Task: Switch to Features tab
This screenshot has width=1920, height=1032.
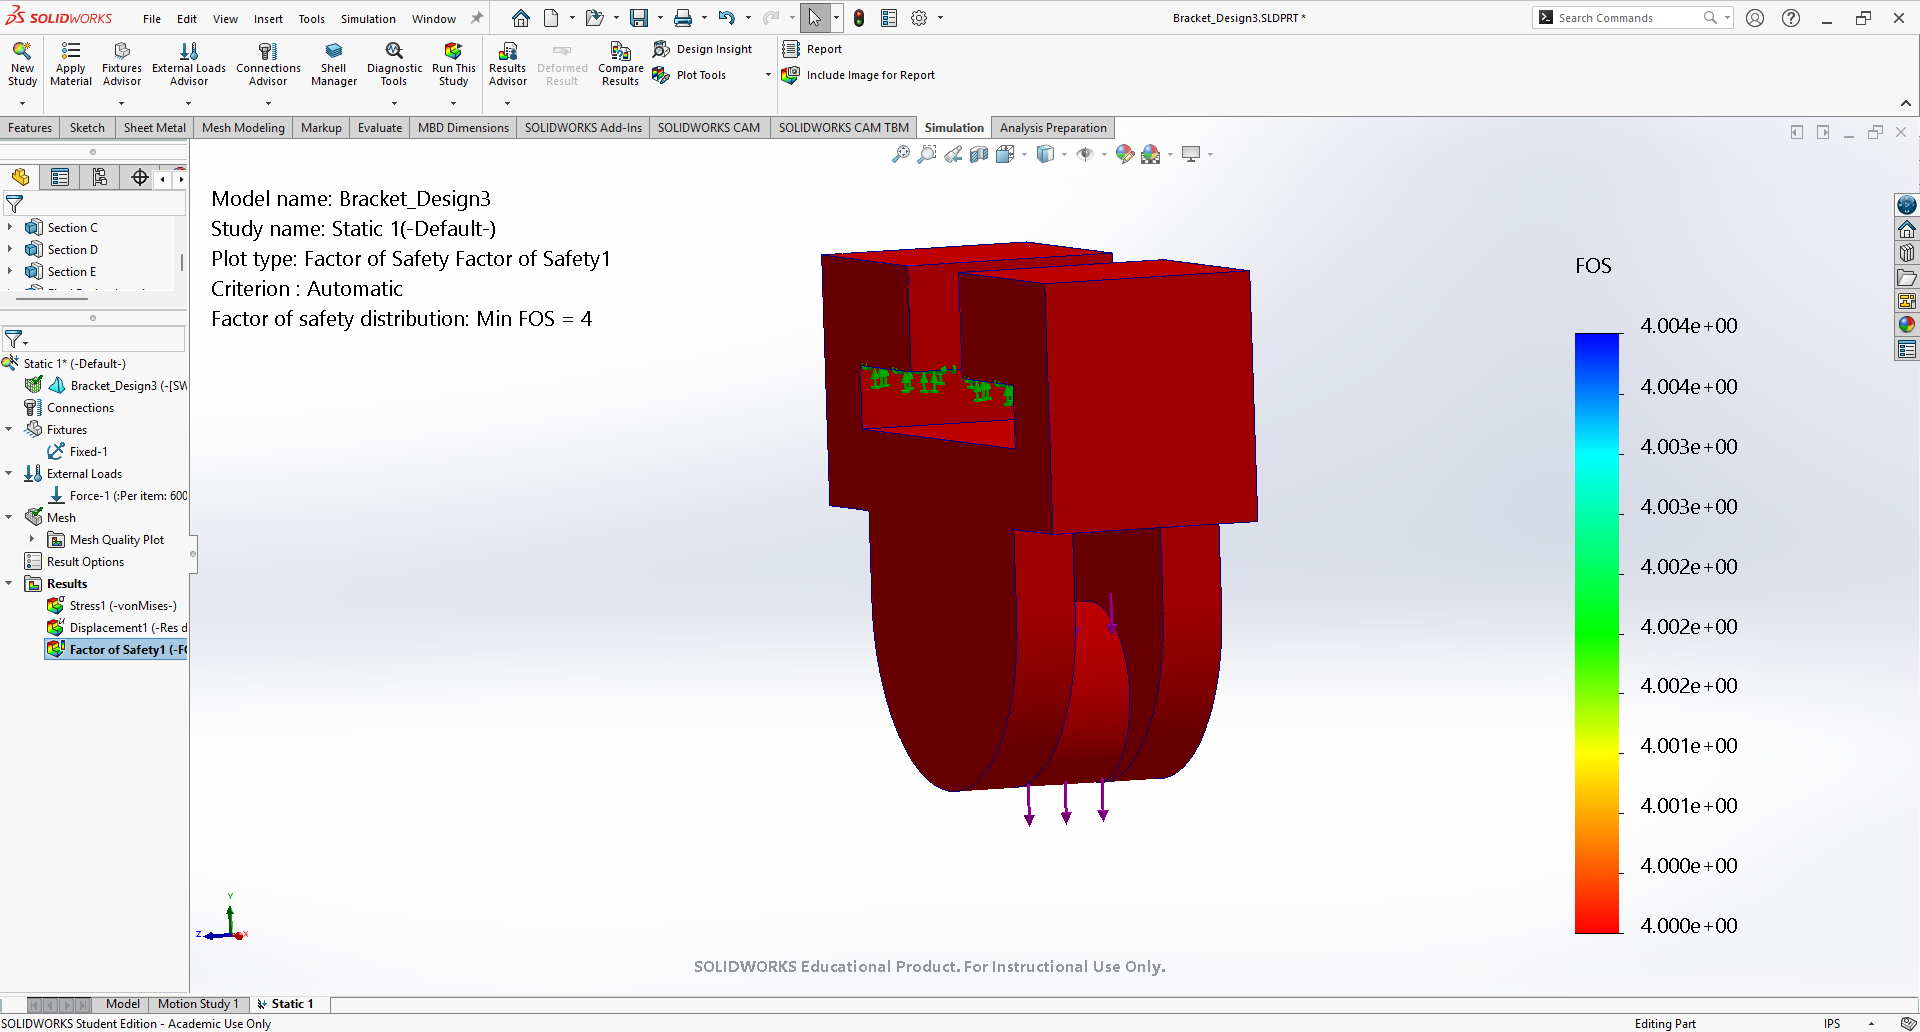Action: click(30, 128)
